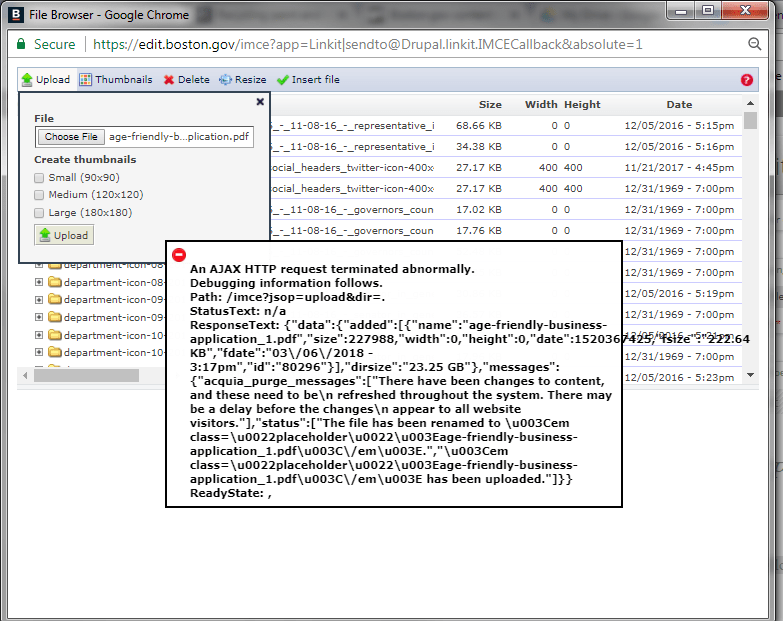783x621 pixels.
Task: Open the Thumbnails toolbar option
Action: 116,80
